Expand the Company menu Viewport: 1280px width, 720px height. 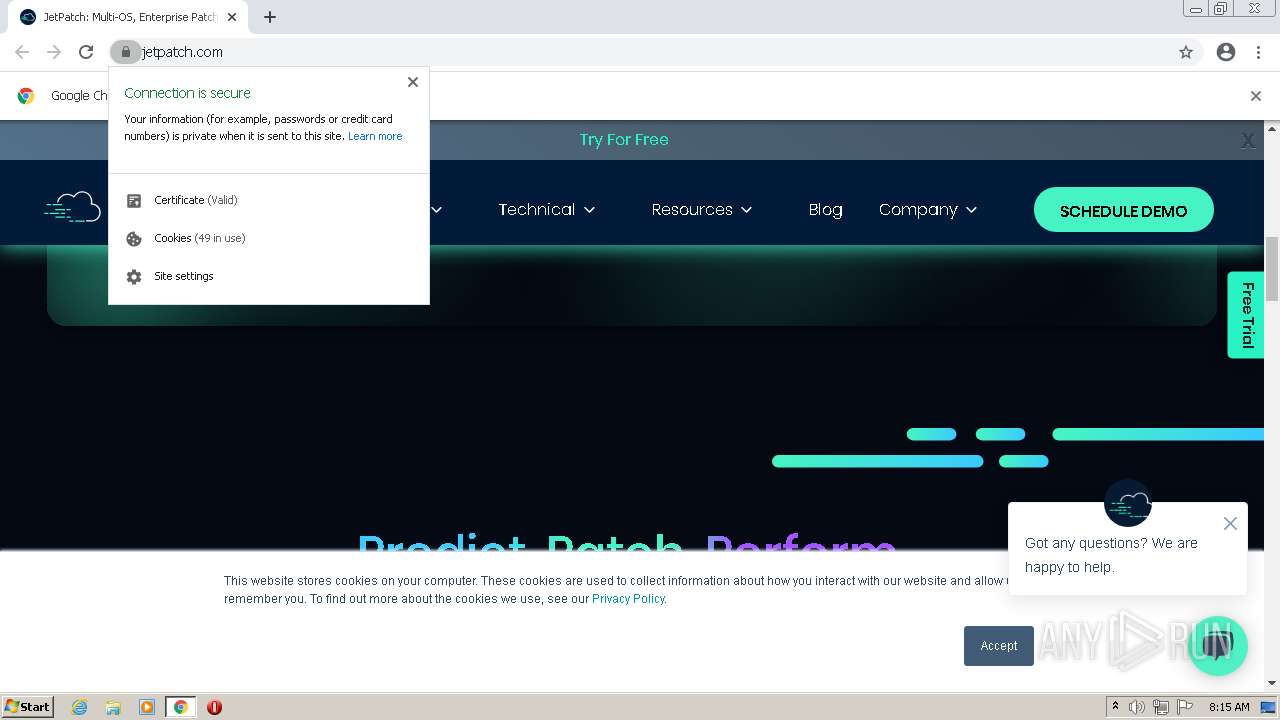(x=928, y=210)
